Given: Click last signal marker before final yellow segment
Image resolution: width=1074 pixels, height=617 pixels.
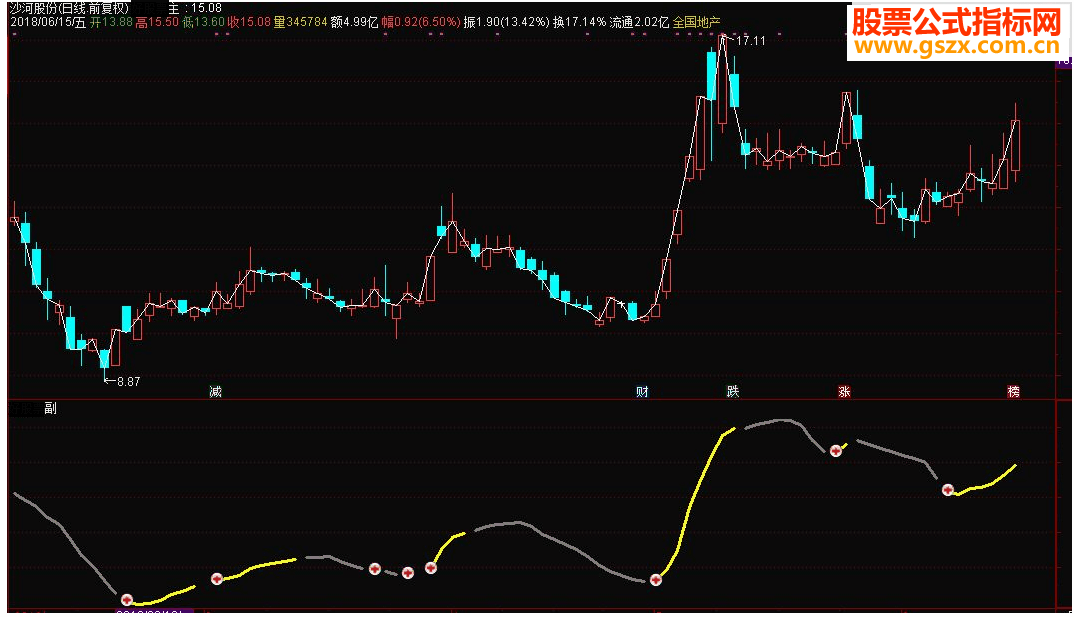Looking at the screenshot, I should coord(948,490).
